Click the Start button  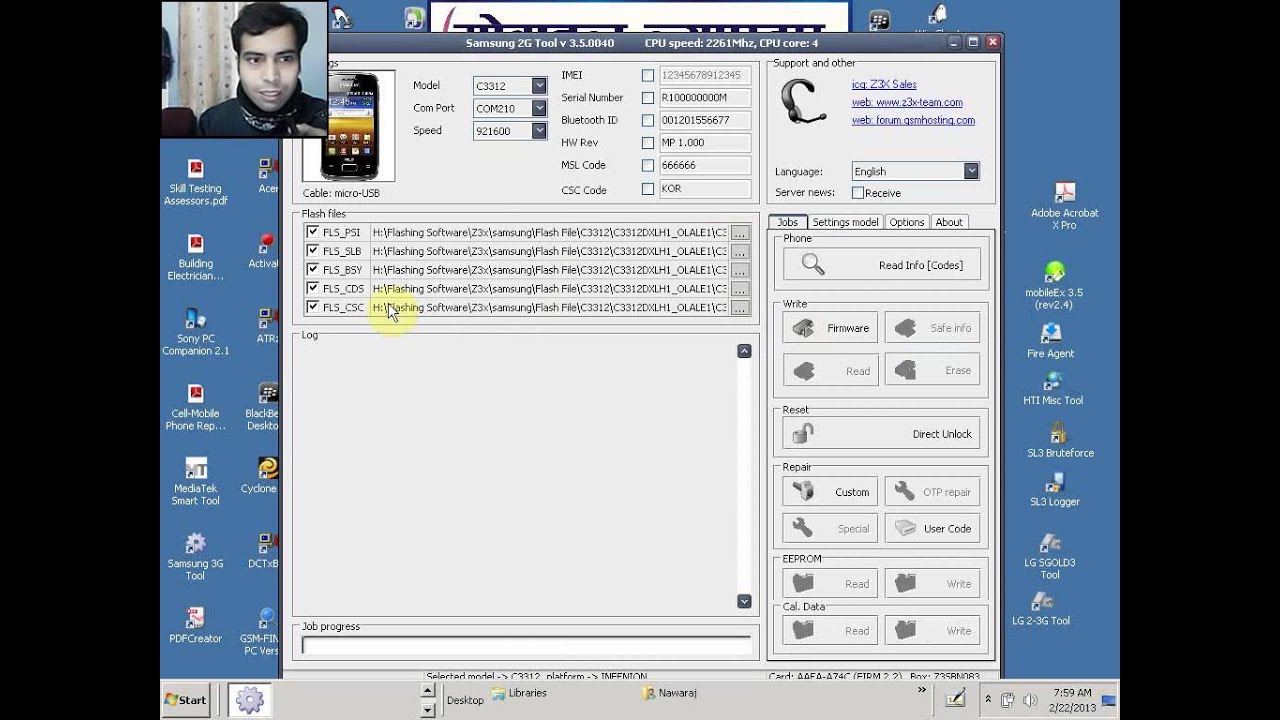185,700
